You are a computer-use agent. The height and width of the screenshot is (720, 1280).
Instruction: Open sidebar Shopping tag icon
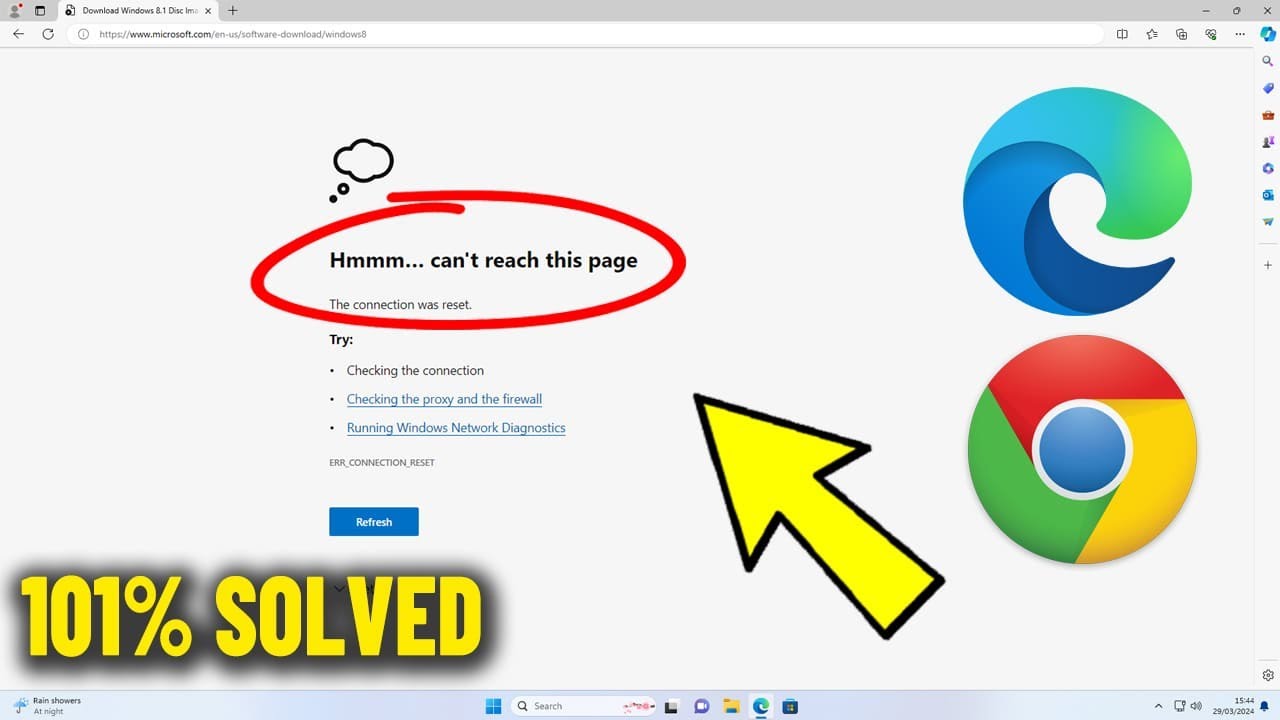(1268, 88)
